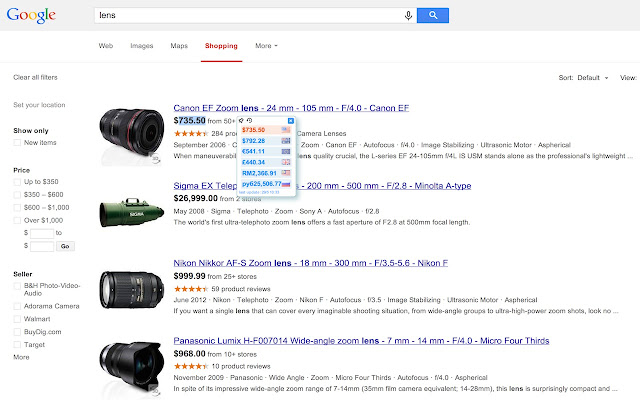Show More sellers in the sidebar
Image resolution: width=640 pixels, height=400 pixels.
[21, 357]
